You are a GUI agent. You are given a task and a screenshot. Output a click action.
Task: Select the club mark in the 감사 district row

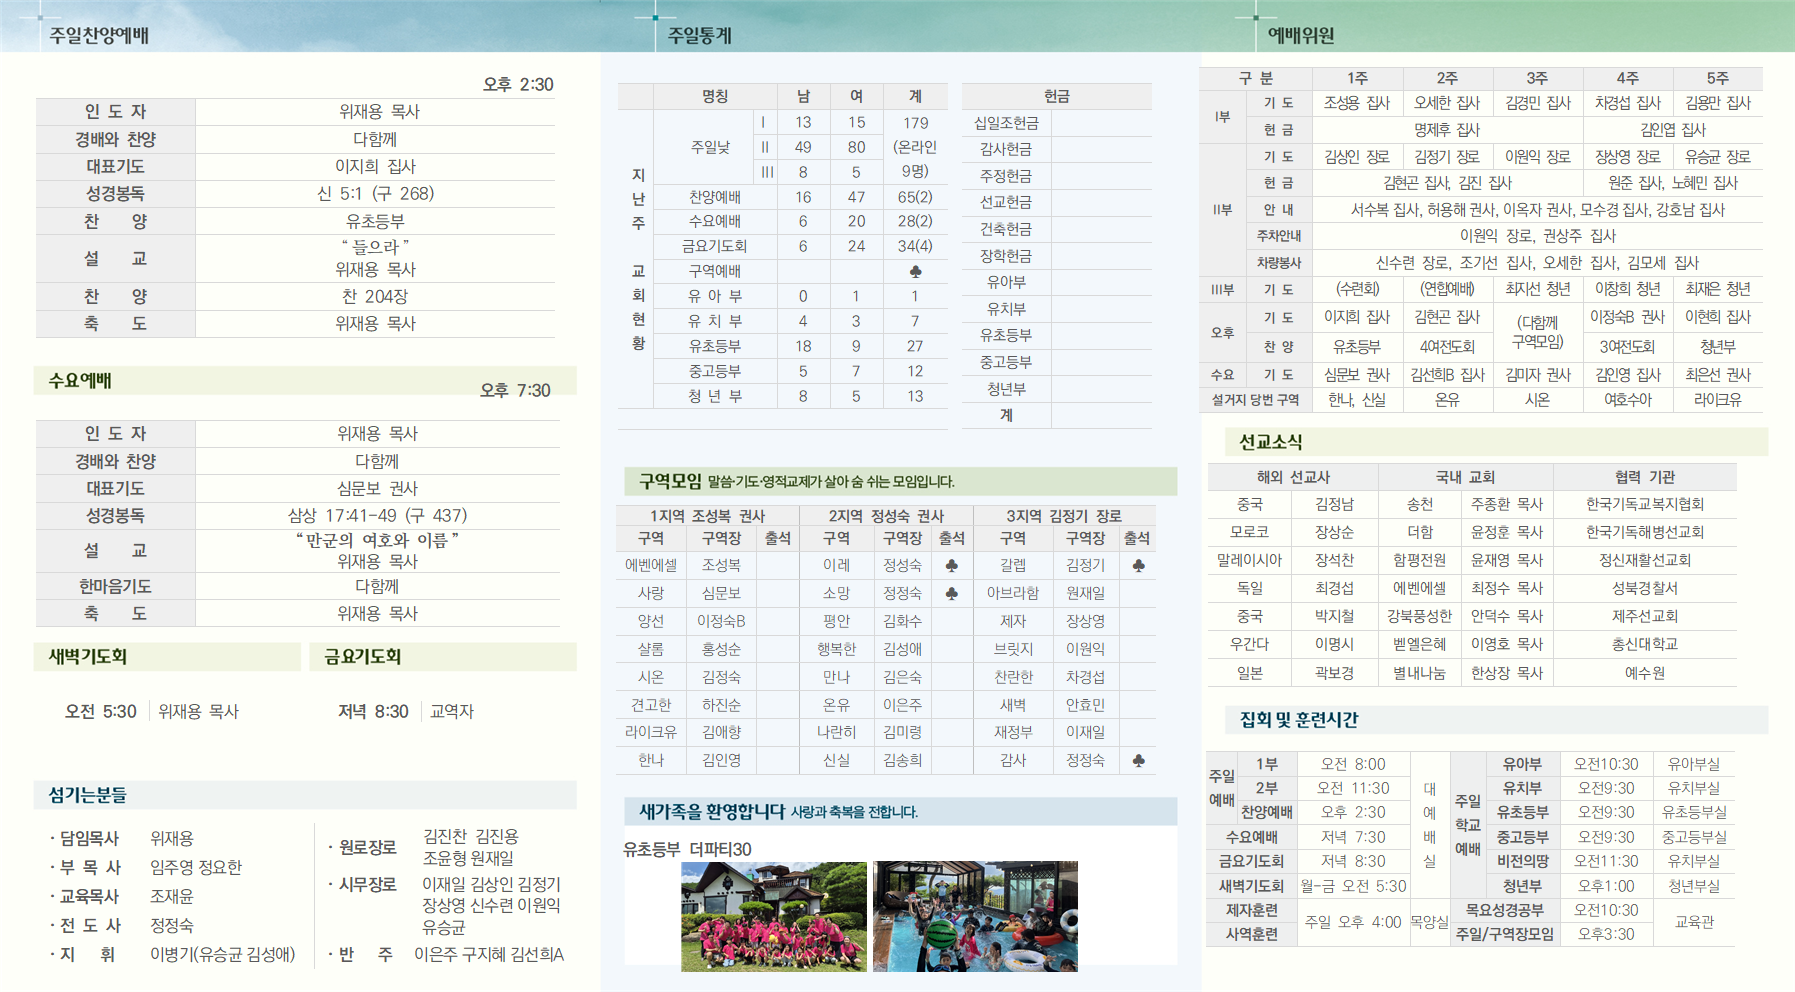coord(1138,761)
